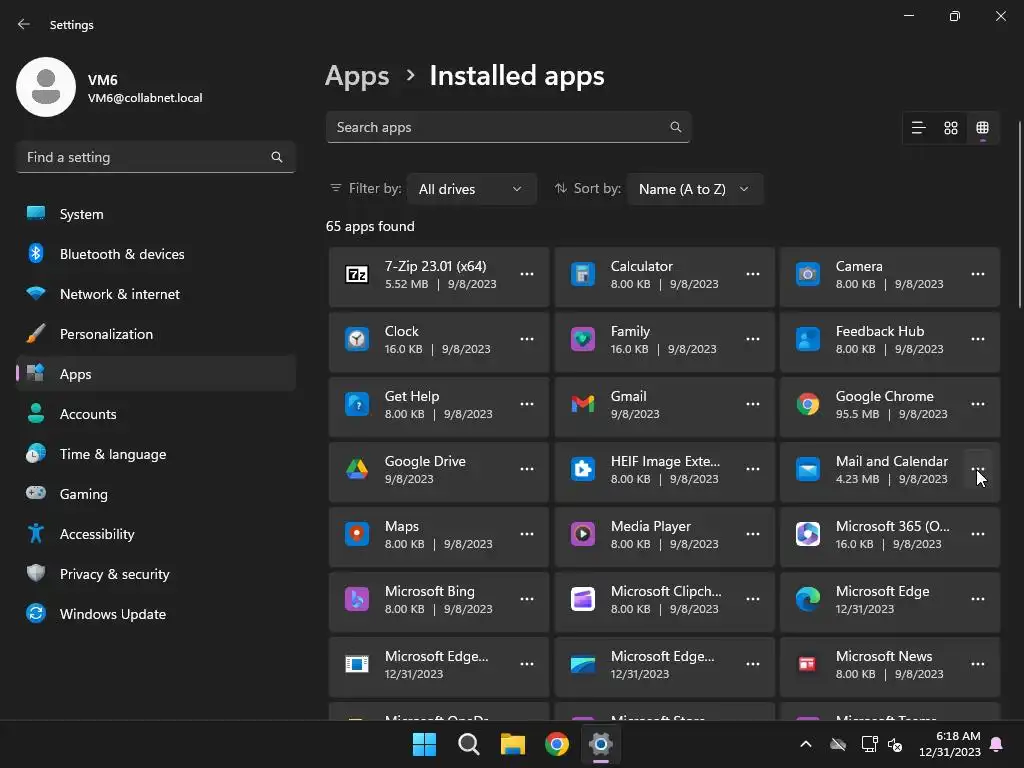The width and height of the screenshot is (1024, 768).
Task: Click the Search apps field
Action: coord(498,127)
